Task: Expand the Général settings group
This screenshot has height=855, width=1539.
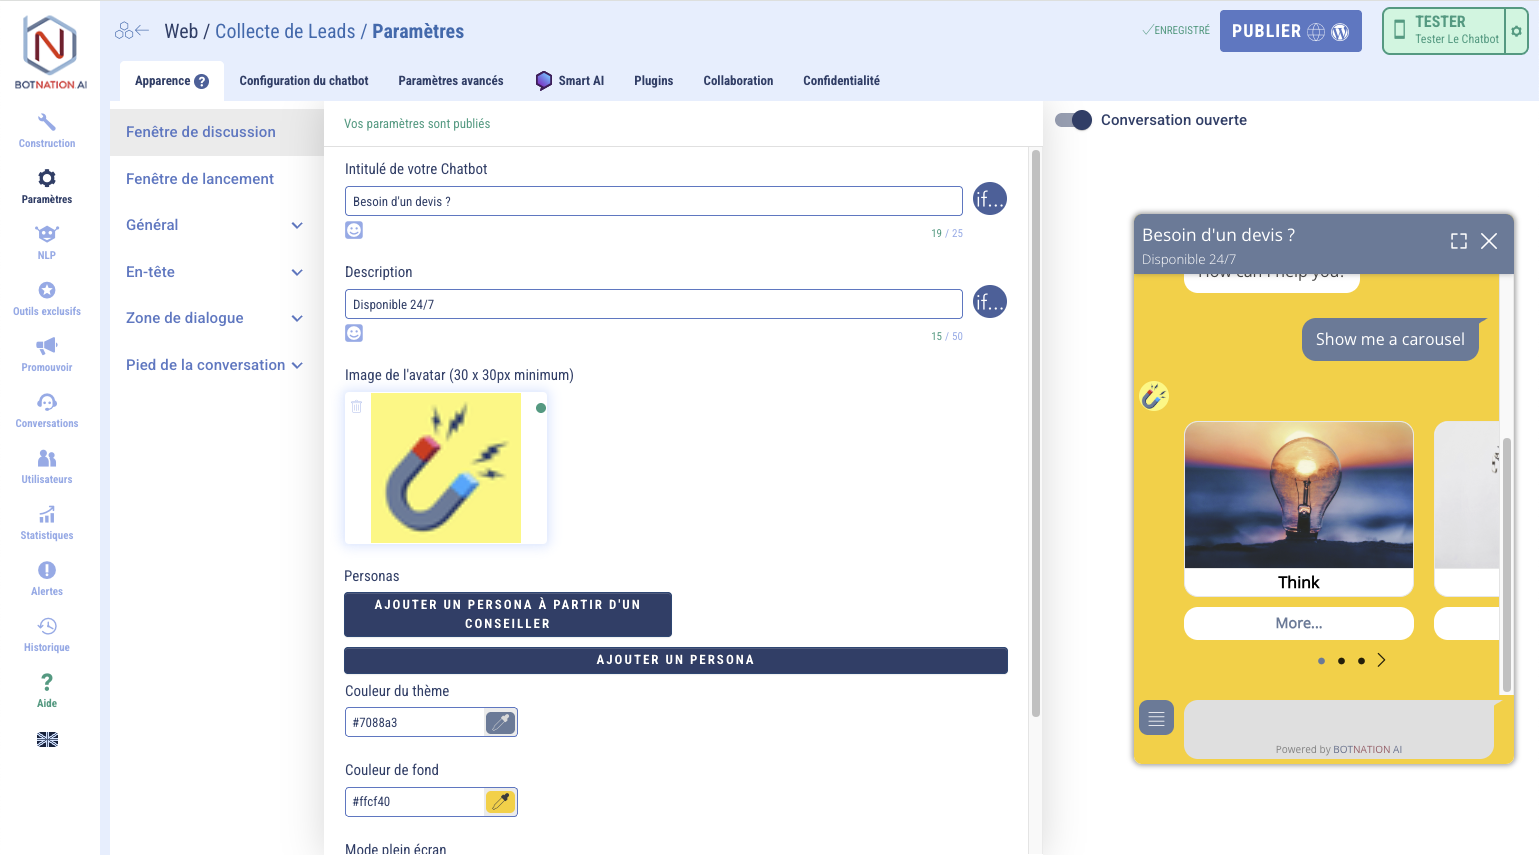Action: (215, 225)
